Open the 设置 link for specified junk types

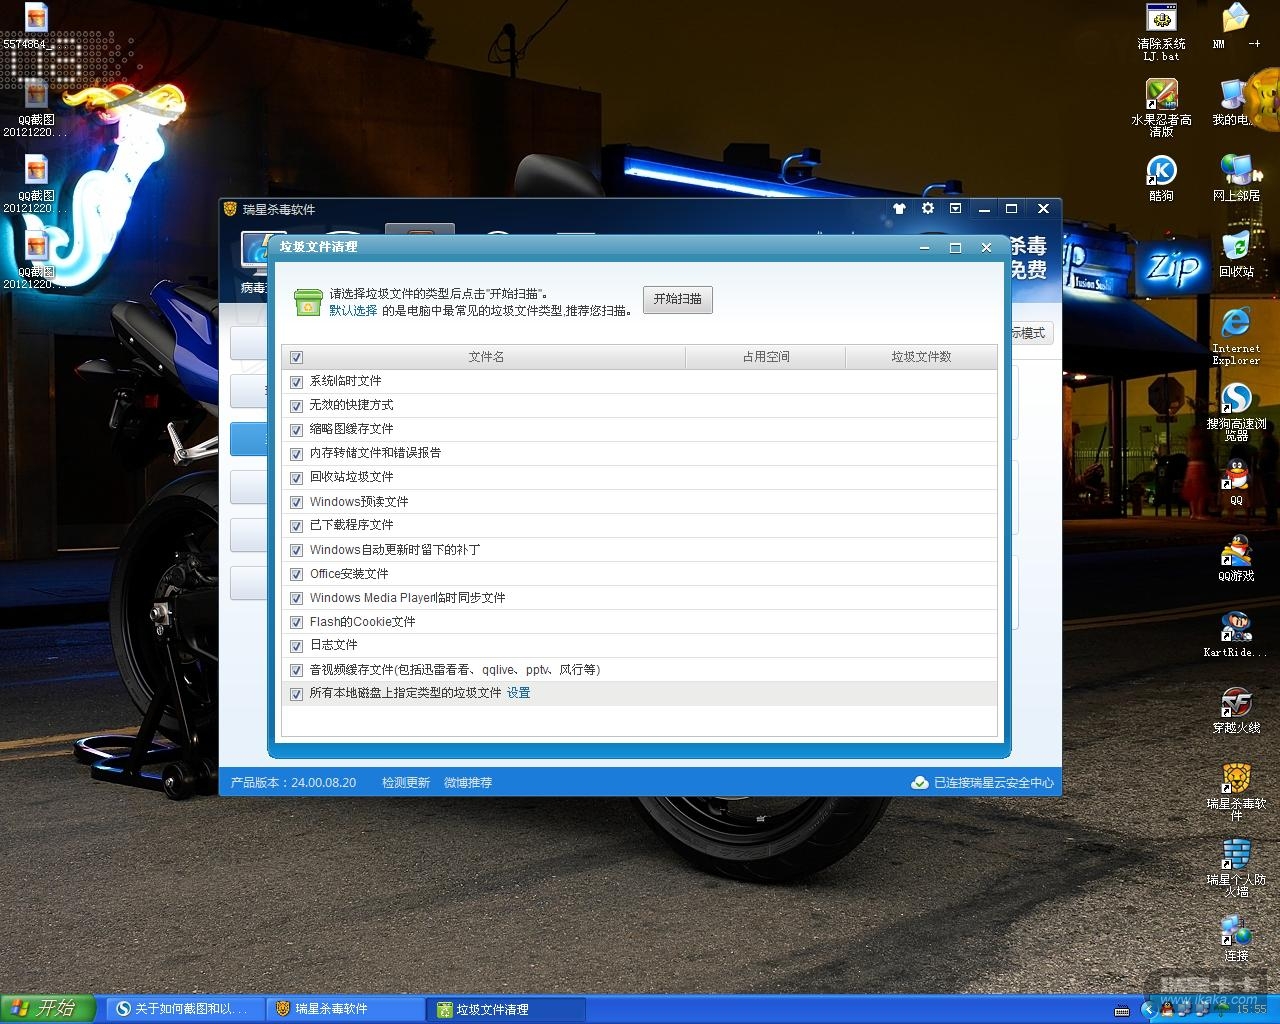pyautogui.click(x=518, y=693)
